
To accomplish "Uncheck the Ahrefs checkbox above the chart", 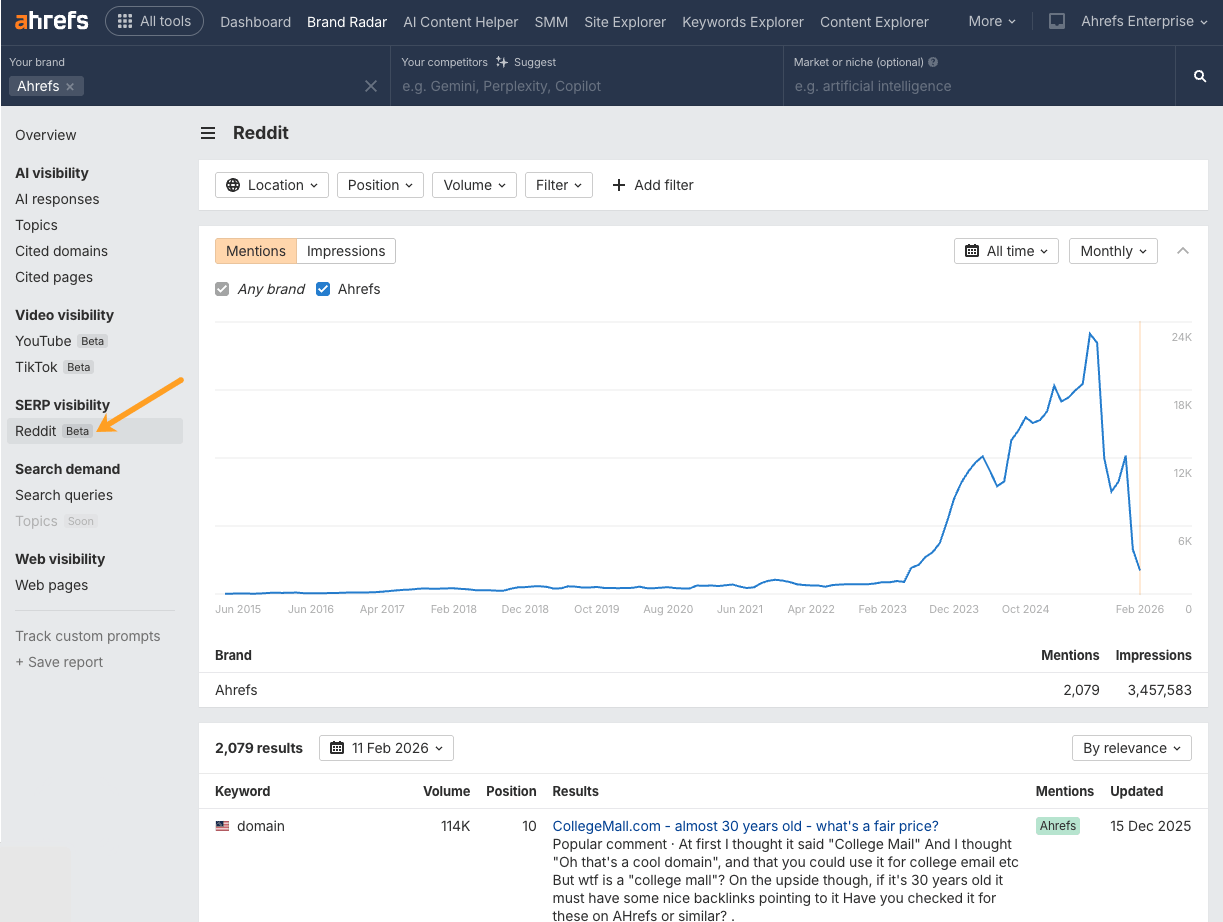I will pyautogui.click(x=323, y=289).
